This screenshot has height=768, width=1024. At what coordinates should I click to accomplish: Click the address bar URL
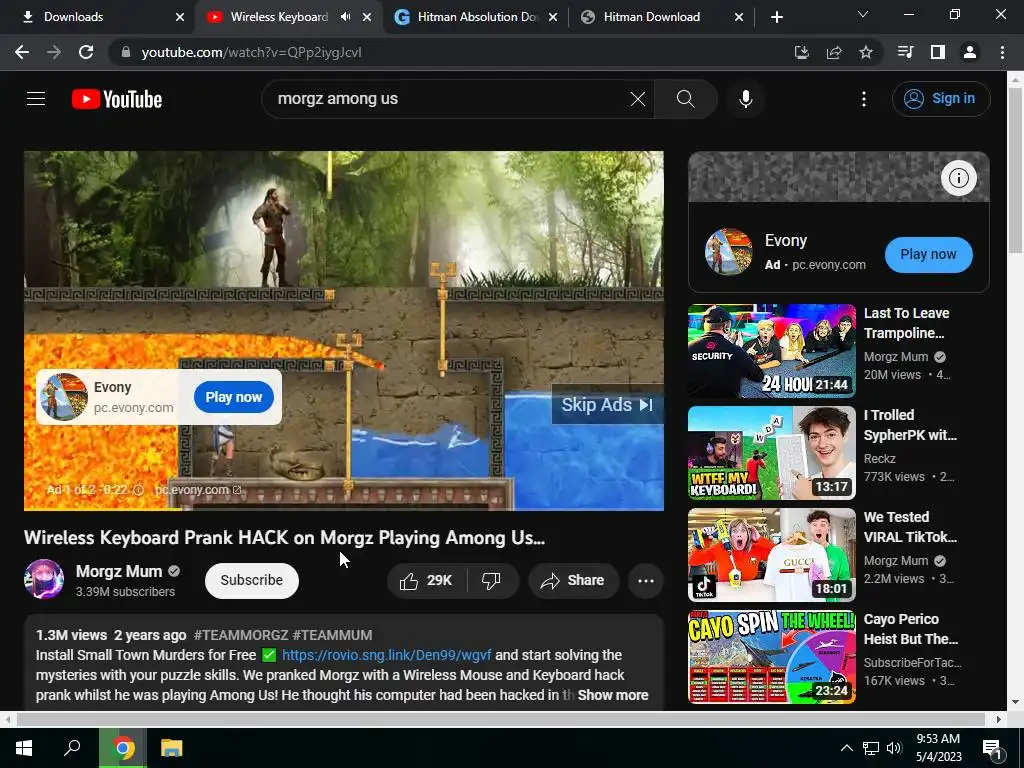(x=251, y=52)
